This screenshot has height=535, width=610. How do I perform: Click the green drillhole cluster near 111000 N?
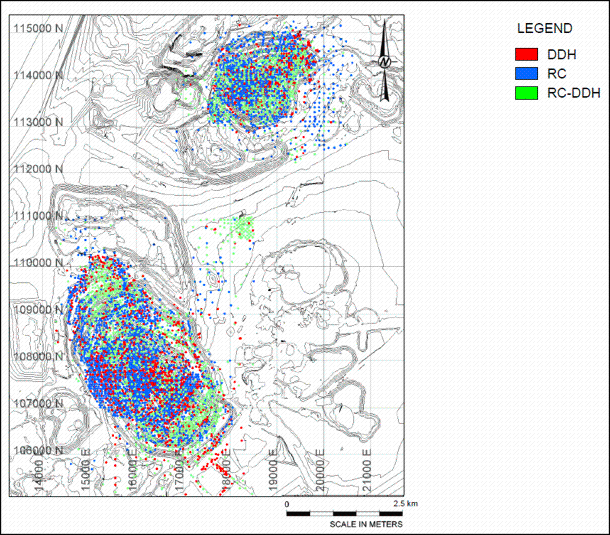(x=244, y=227)
